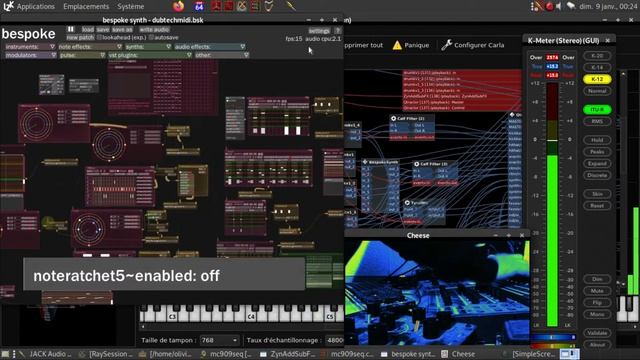Open the instruments dropdown
640x360 pixels.
click(x=30, y=47)
